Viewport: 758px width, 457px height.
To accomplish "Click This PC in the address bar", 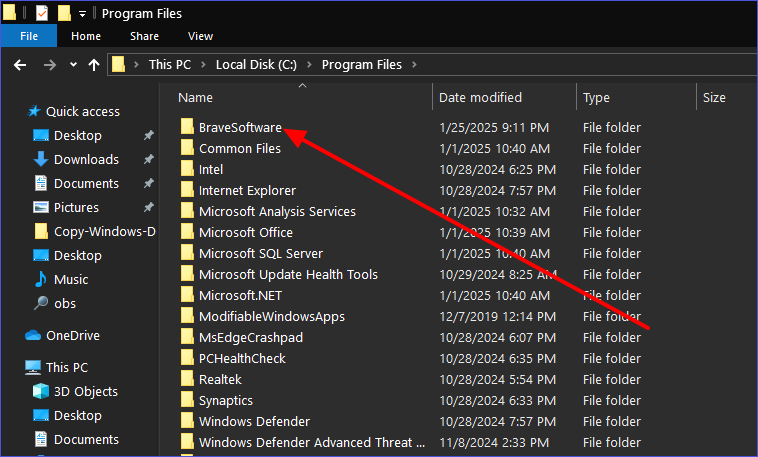I will pyautogui.click(x=170, y=65).
